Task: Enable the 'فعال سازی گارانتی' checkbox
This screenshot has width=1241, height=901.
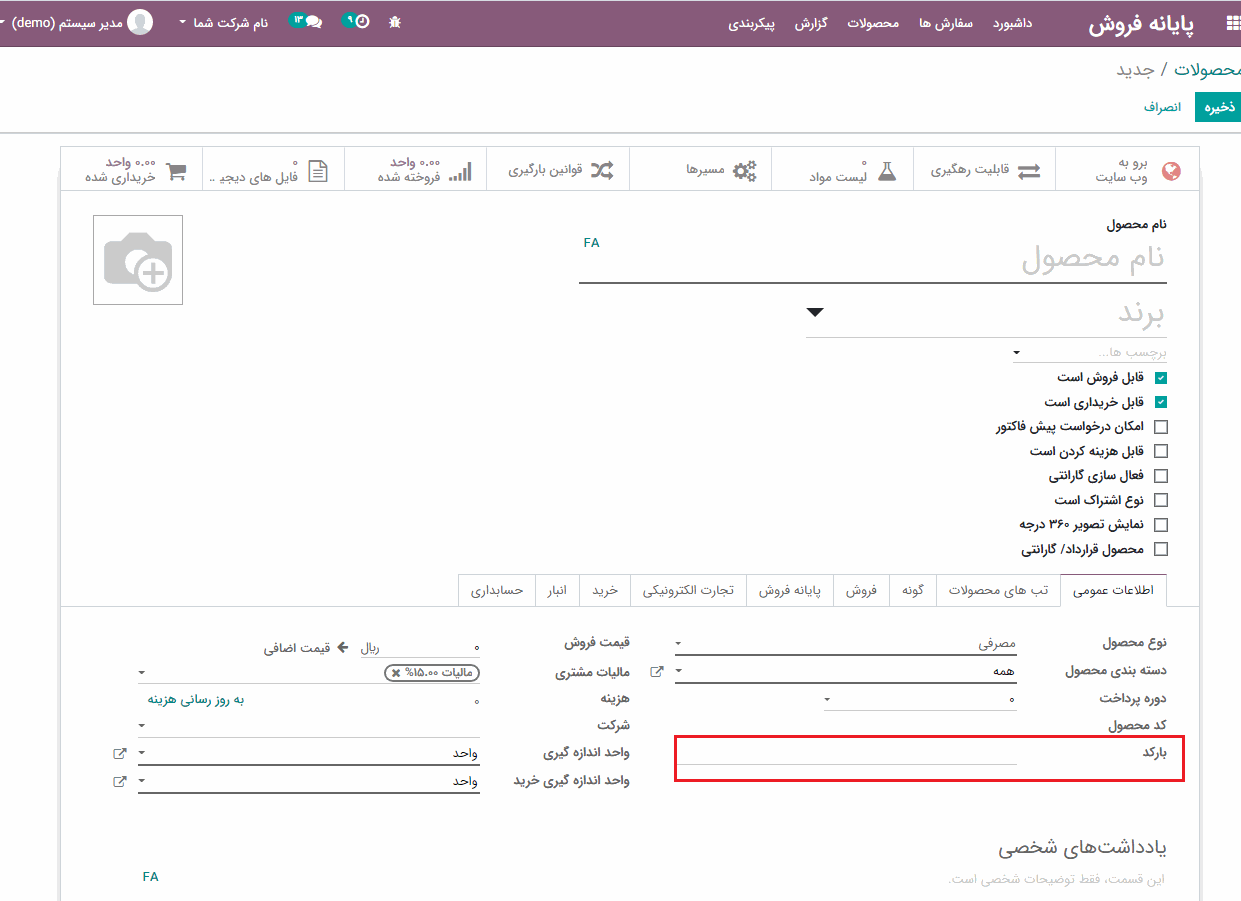Action: pos(1160,476)
